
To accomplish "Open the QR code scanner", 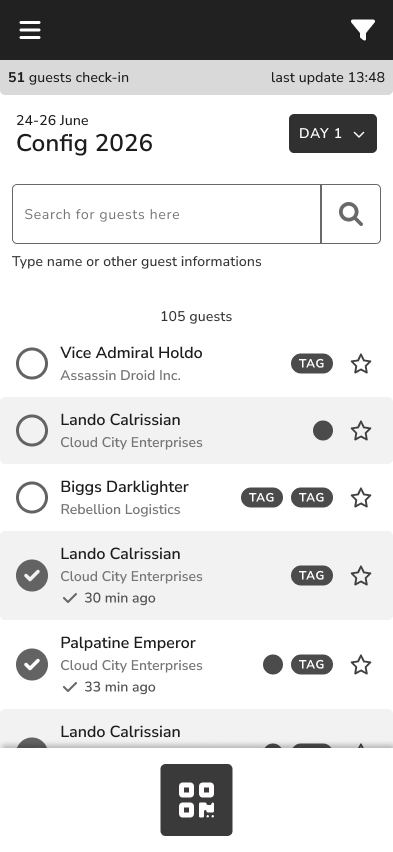I will (196, 800).
